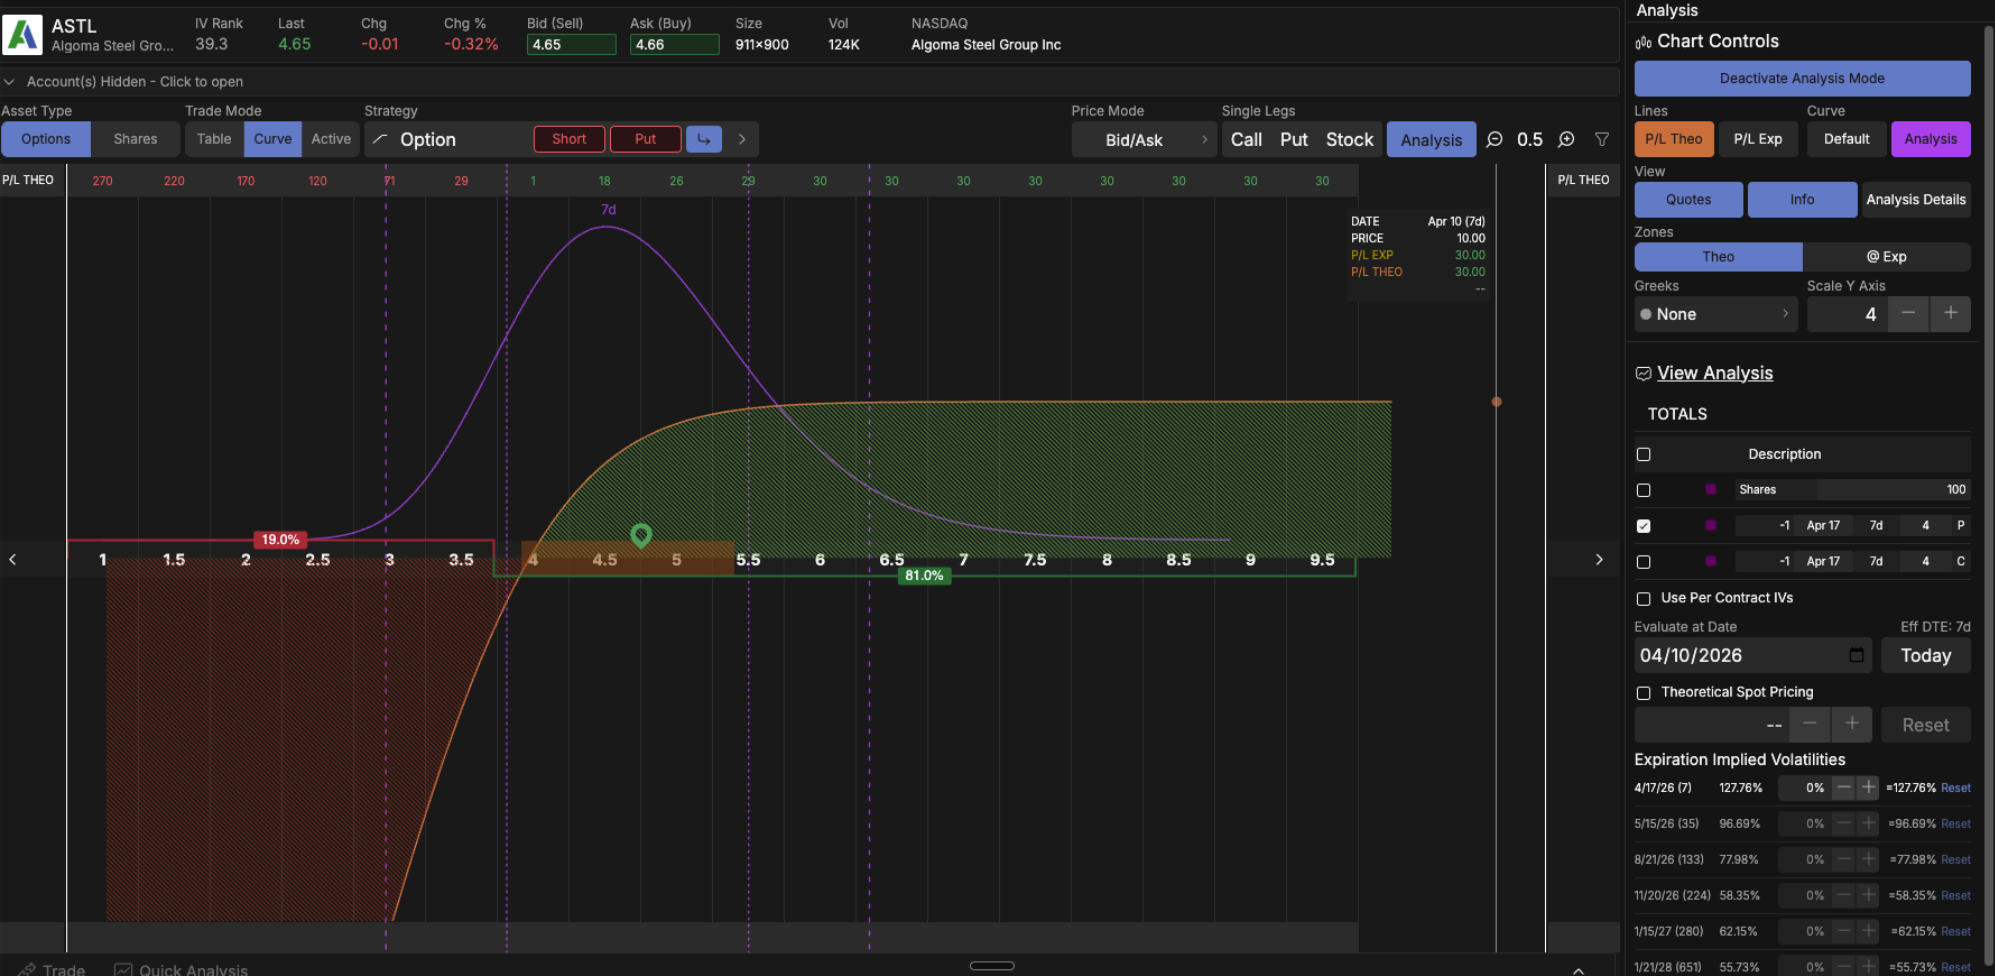
Task: Click the zoom in magnifier icon
Action: tap(1566, 139)
